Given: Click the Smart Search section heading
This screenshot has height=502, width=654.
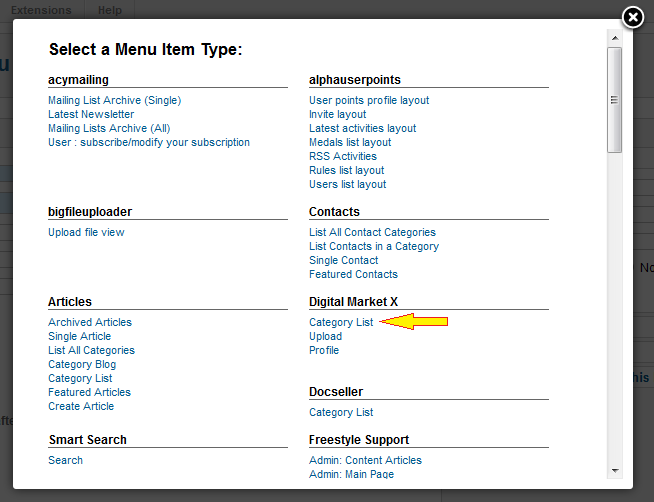Looking at the screenshot, I should click(x=88, y=440).
